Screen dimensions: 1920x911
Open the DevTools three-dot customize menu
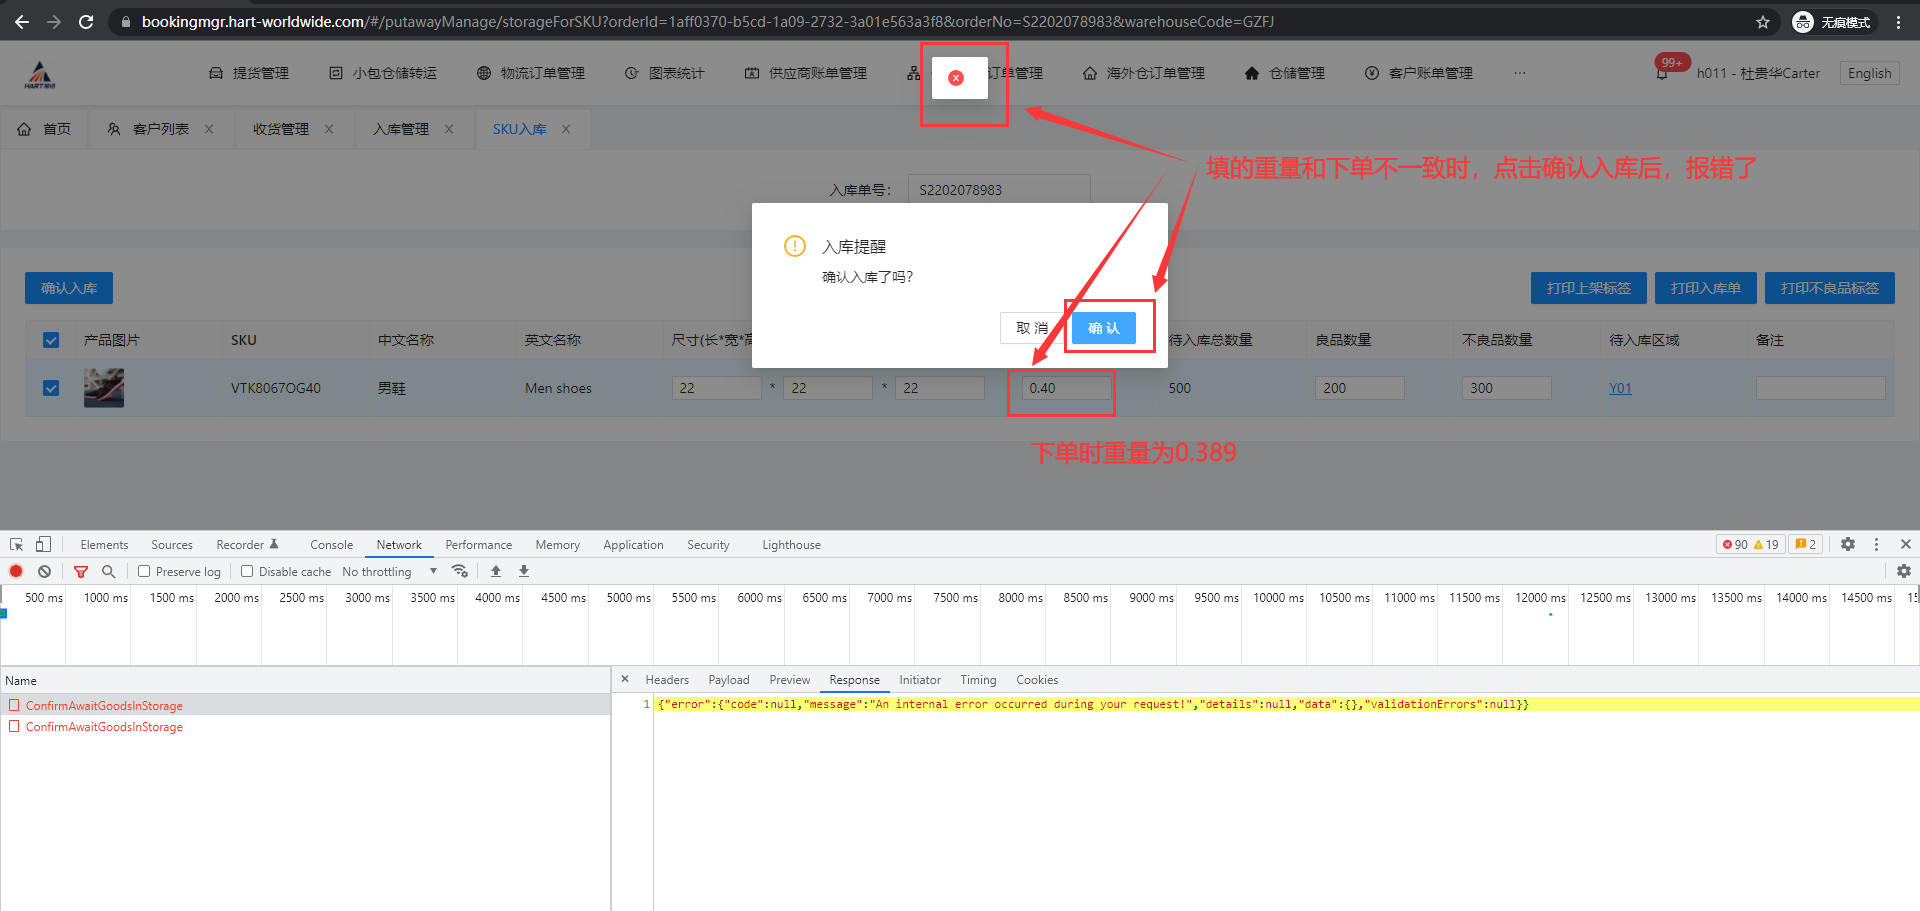[x=1876, y=544]
